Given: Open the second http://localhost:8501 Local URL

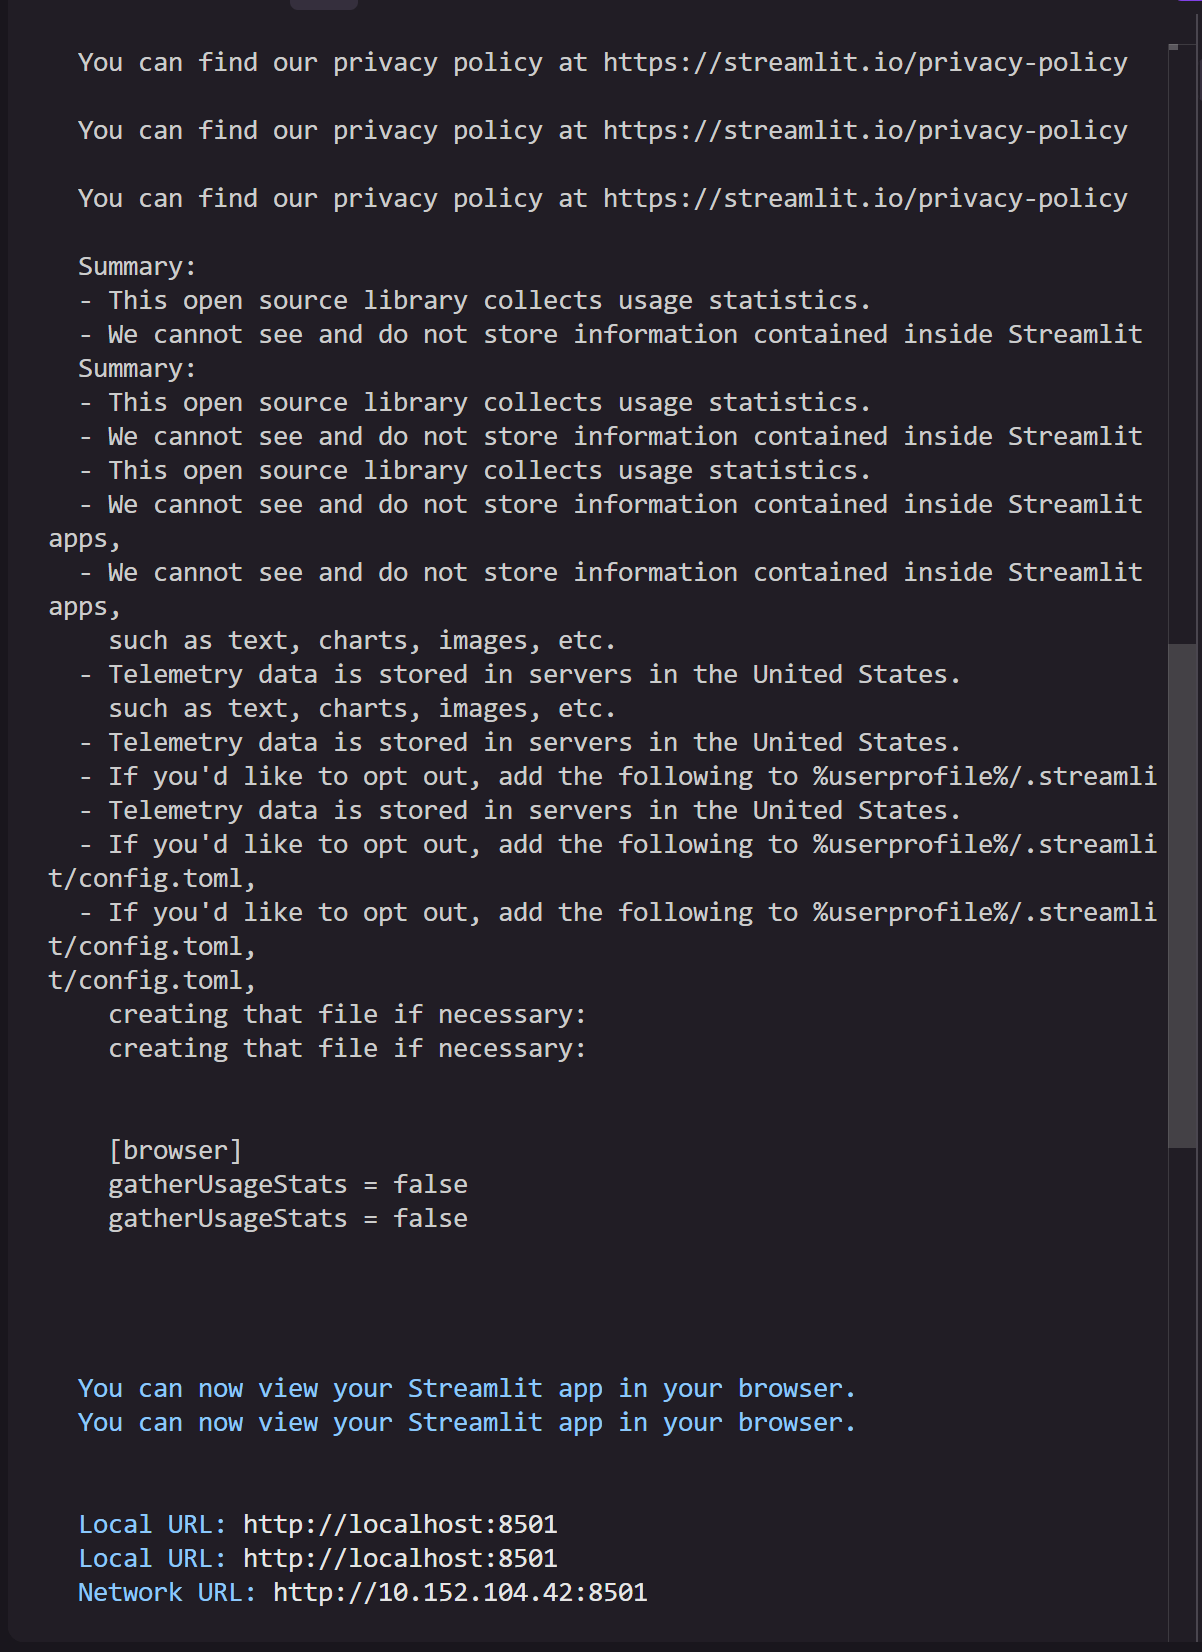Looking at the screenshot, I should point(400,1558).
